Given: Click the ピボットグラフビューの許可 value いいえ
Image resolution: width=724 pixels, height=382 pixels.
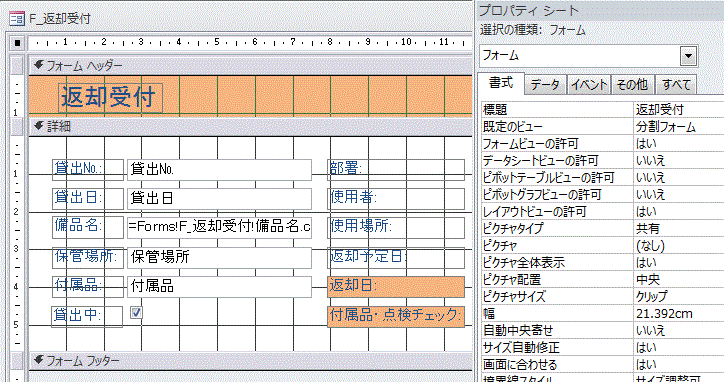Looking at the screenshot, I should click(678, 194).
